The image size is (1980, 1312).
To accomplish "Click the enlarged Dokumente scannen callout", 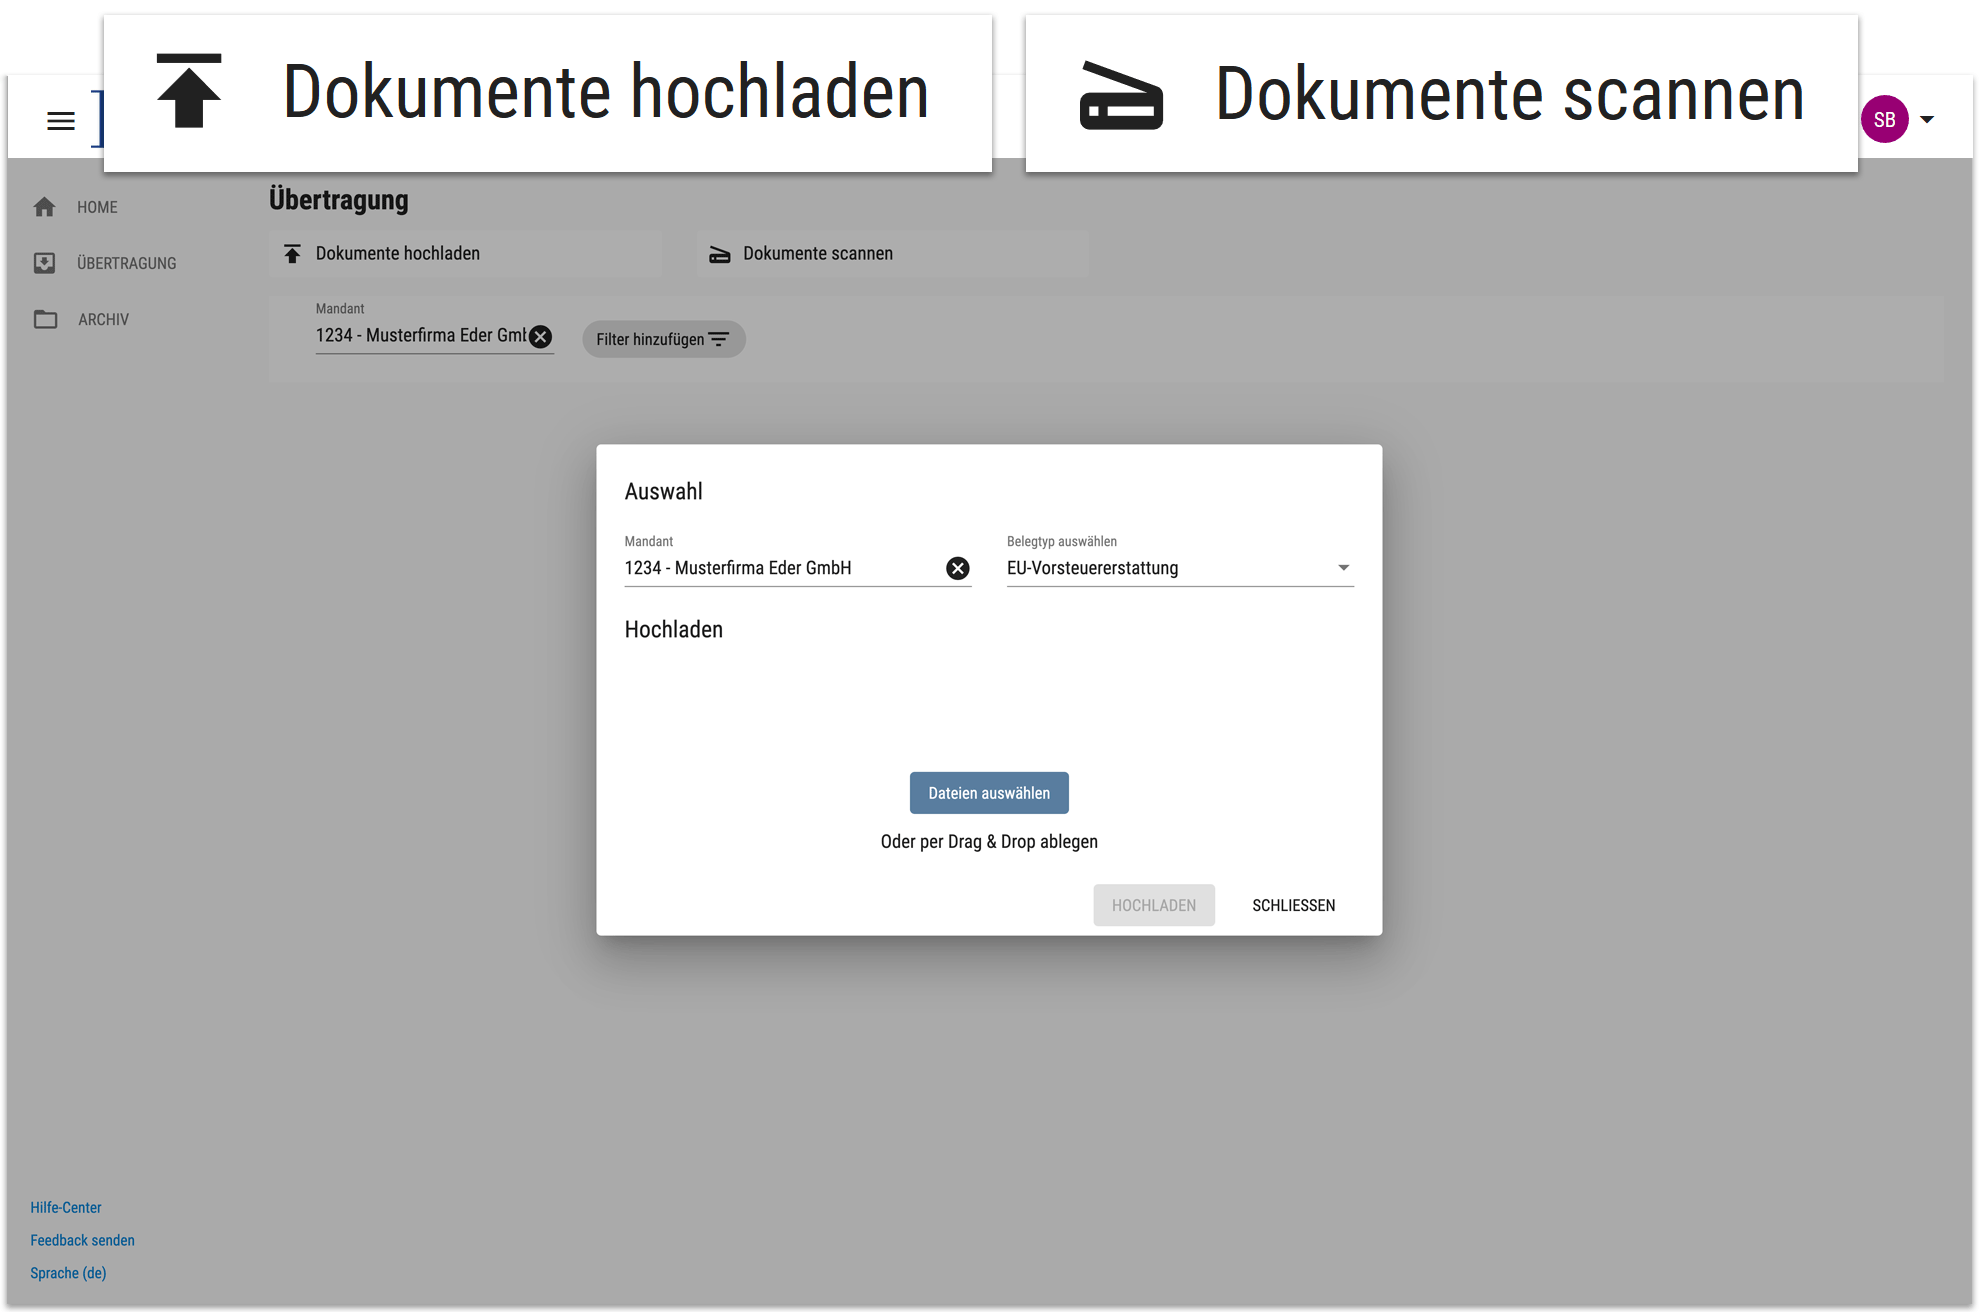I will coord(1442,93).
